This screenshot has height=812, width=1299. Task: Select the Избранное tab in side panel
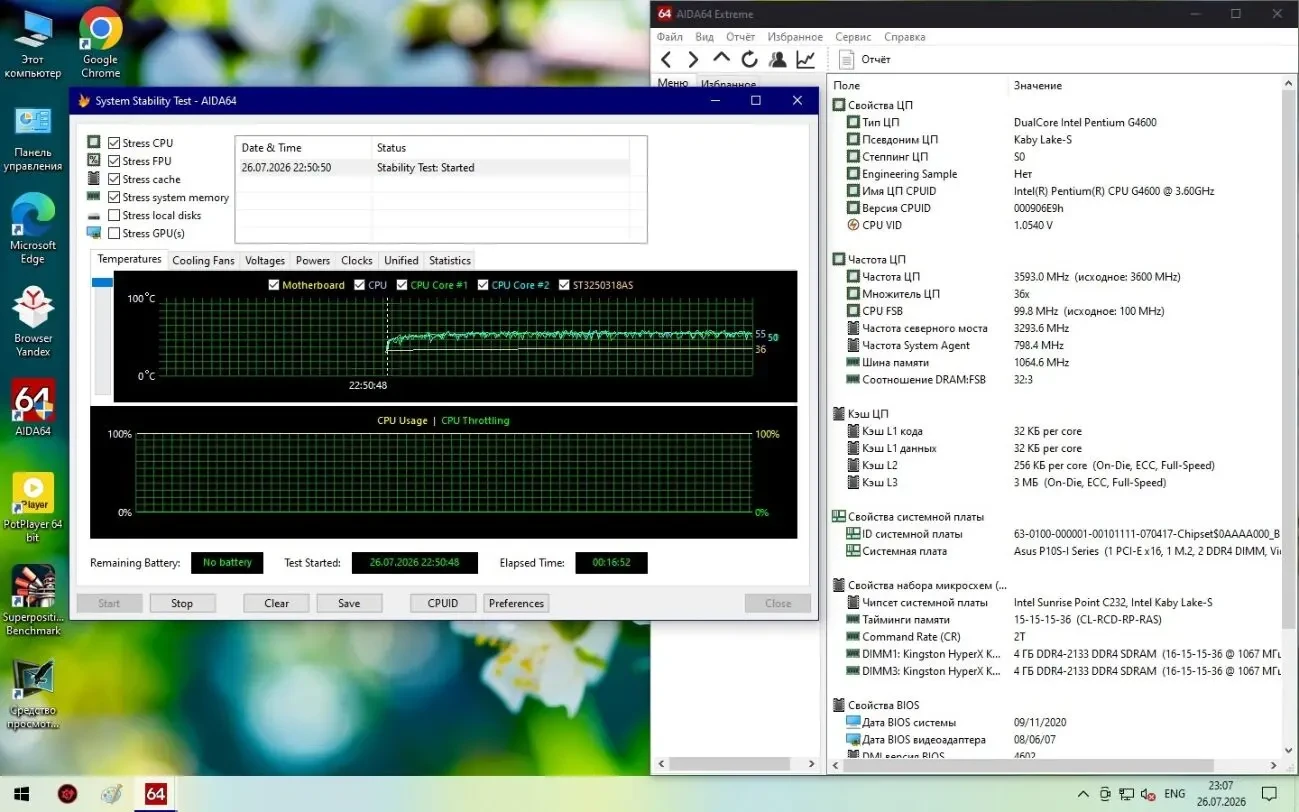pos(728,85)
